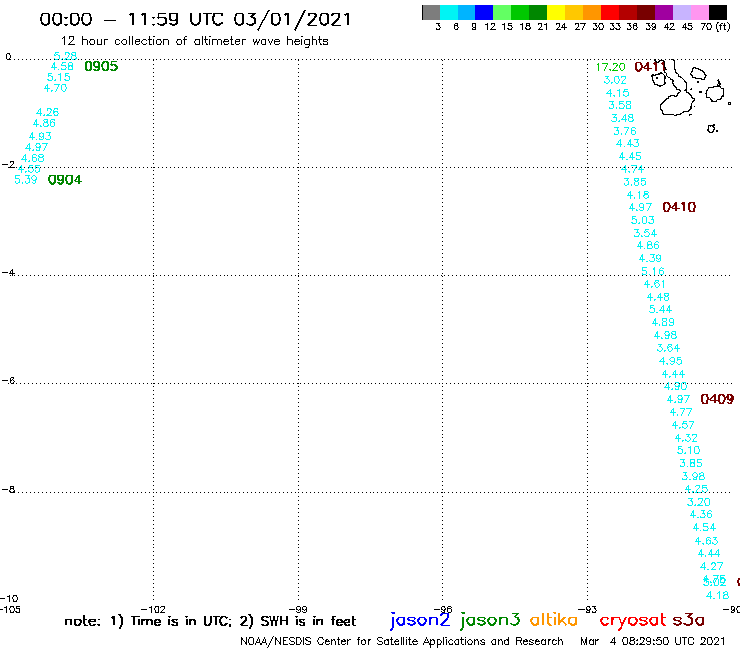Image resolution: width=740 pixels, height=650 pixels.
Task: Click the orange altika satellite label
Action: point(554,619)
